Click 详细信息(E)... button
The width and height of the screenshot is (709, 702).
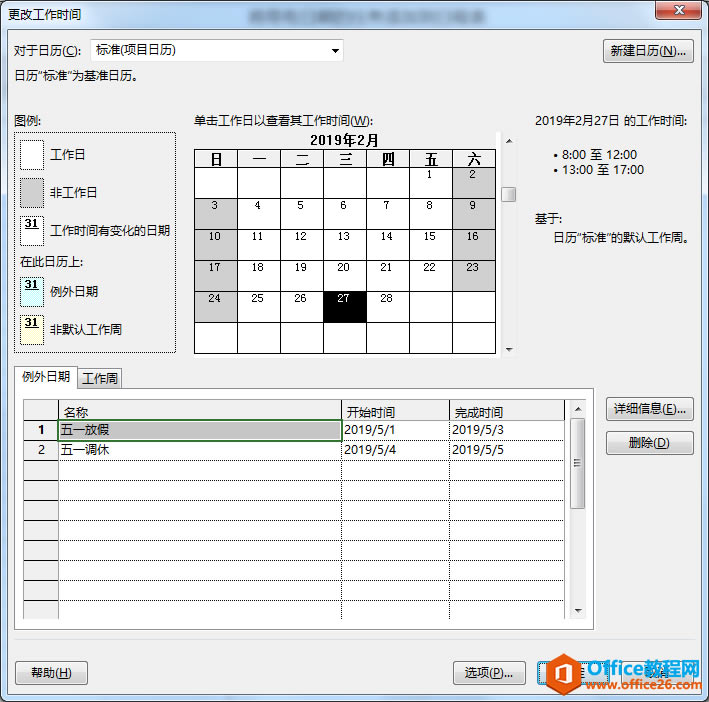(x=649, y=409)
